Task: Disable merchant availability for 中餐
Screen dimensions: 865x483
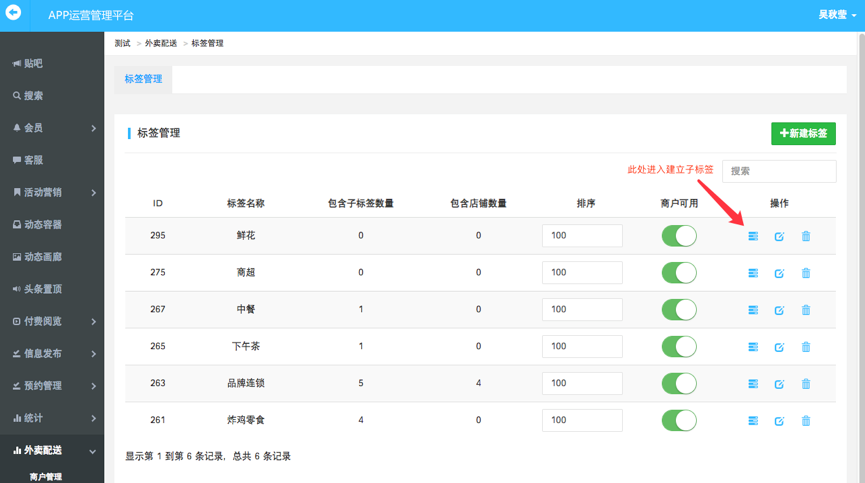Action: tap(679, 309)
